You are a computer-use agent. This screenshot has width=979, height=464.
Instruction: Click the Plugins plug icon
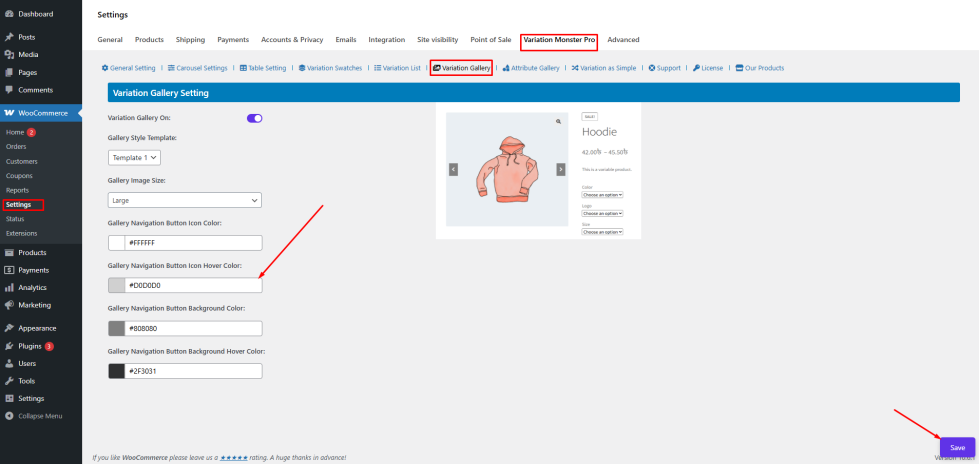pyautogui.click(x=9, y=346)
